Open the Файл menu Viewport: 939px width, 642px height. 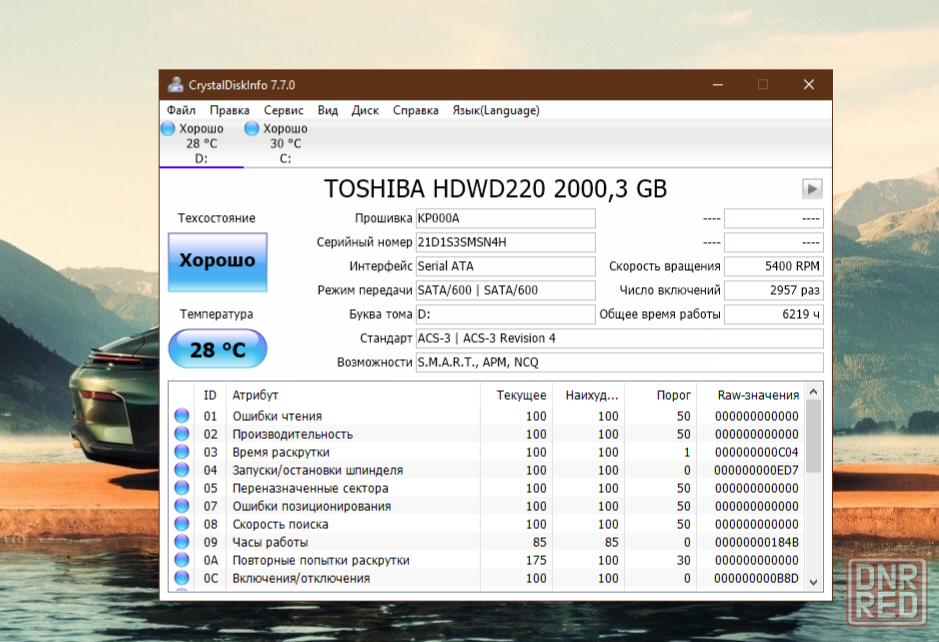(181, 110)
